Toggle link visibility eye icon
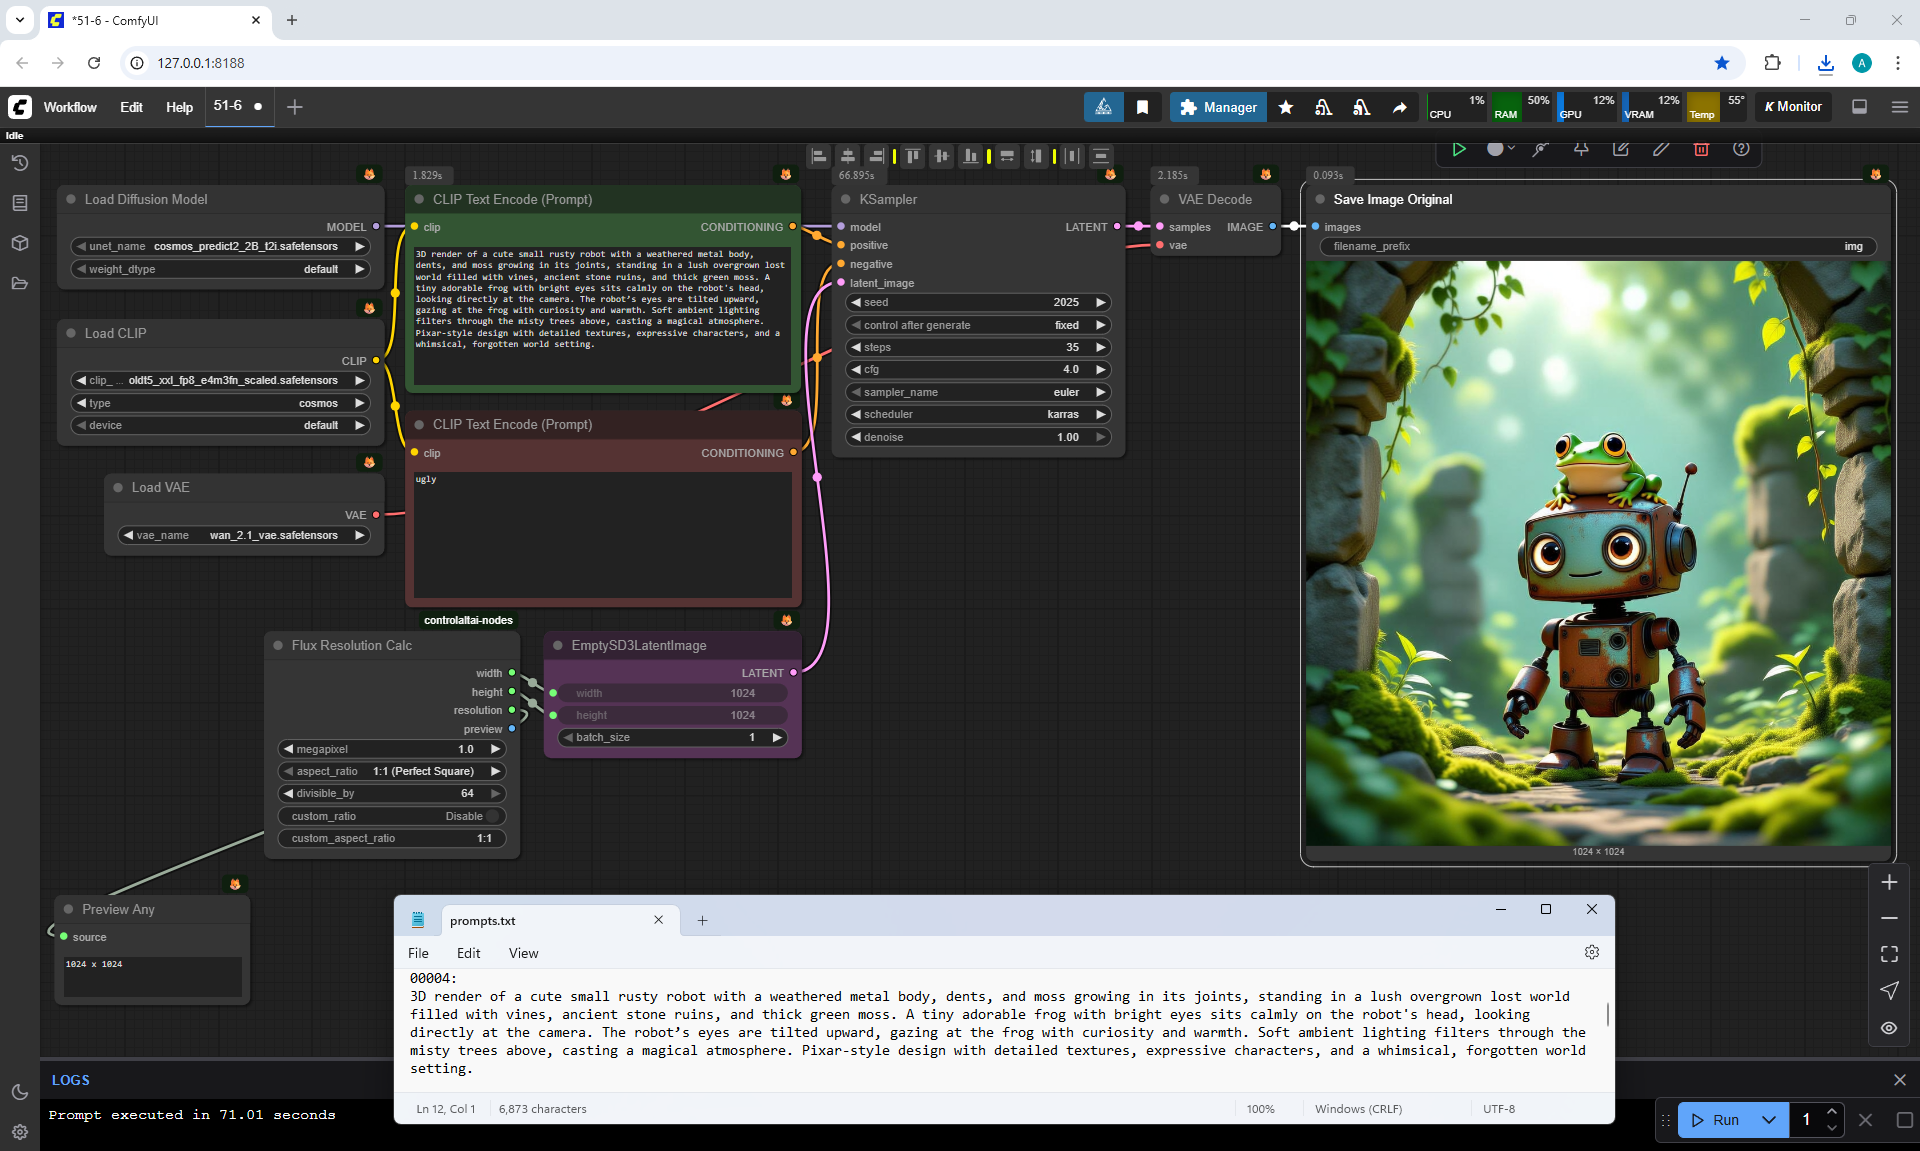The image size is (1920, 1151). tap(1889, 1027)
